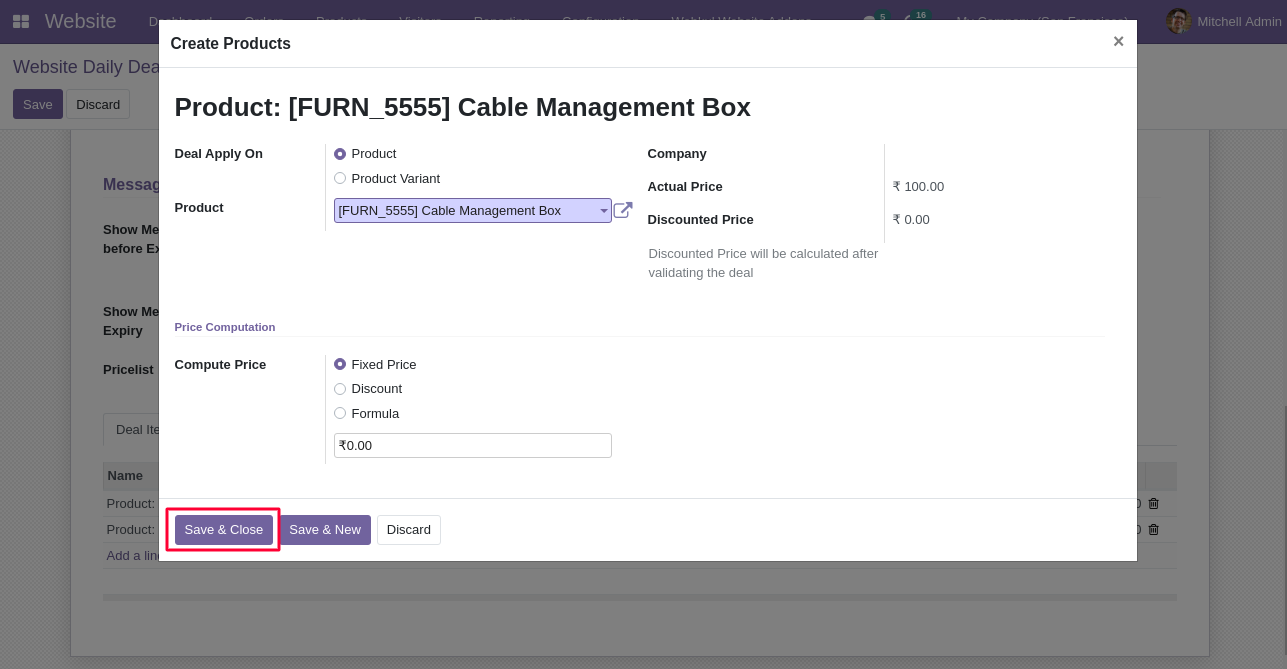The image size is (1287, 669).
Task: Open the apps grid menu
Action: click(21, 21)
